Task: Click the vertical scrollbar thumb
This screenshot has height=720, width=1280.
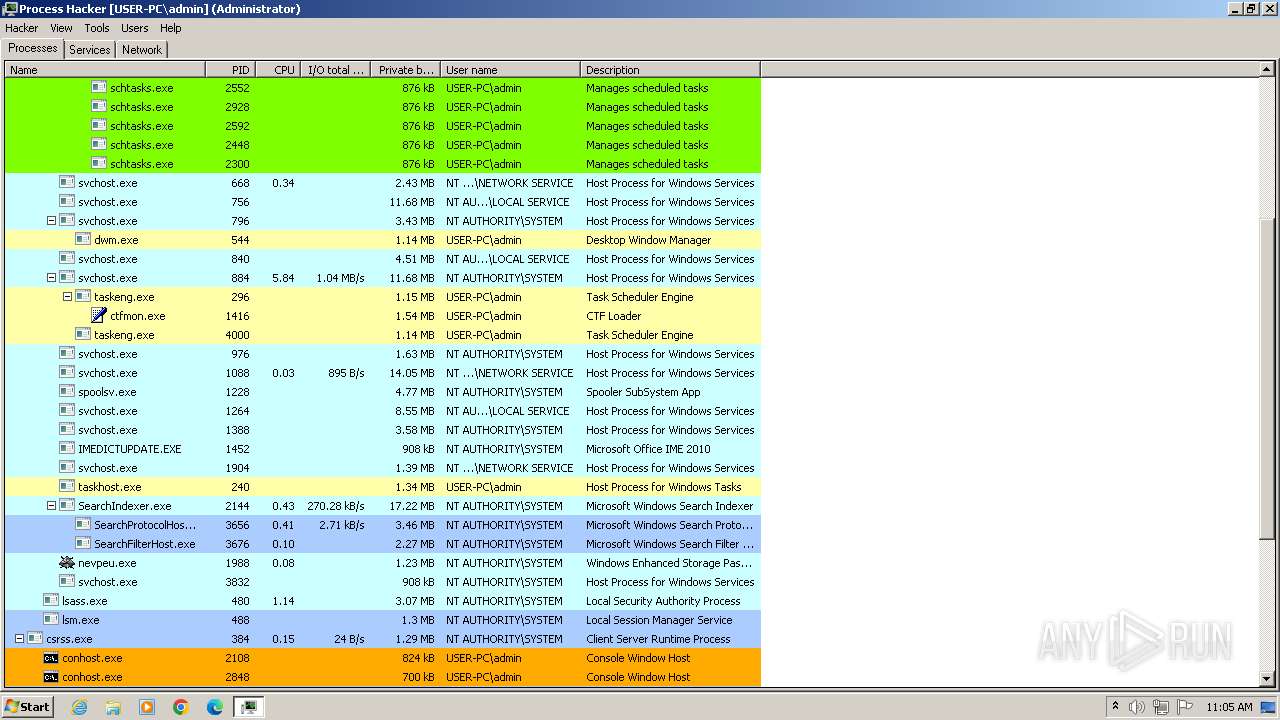Action: point(1267,380)
